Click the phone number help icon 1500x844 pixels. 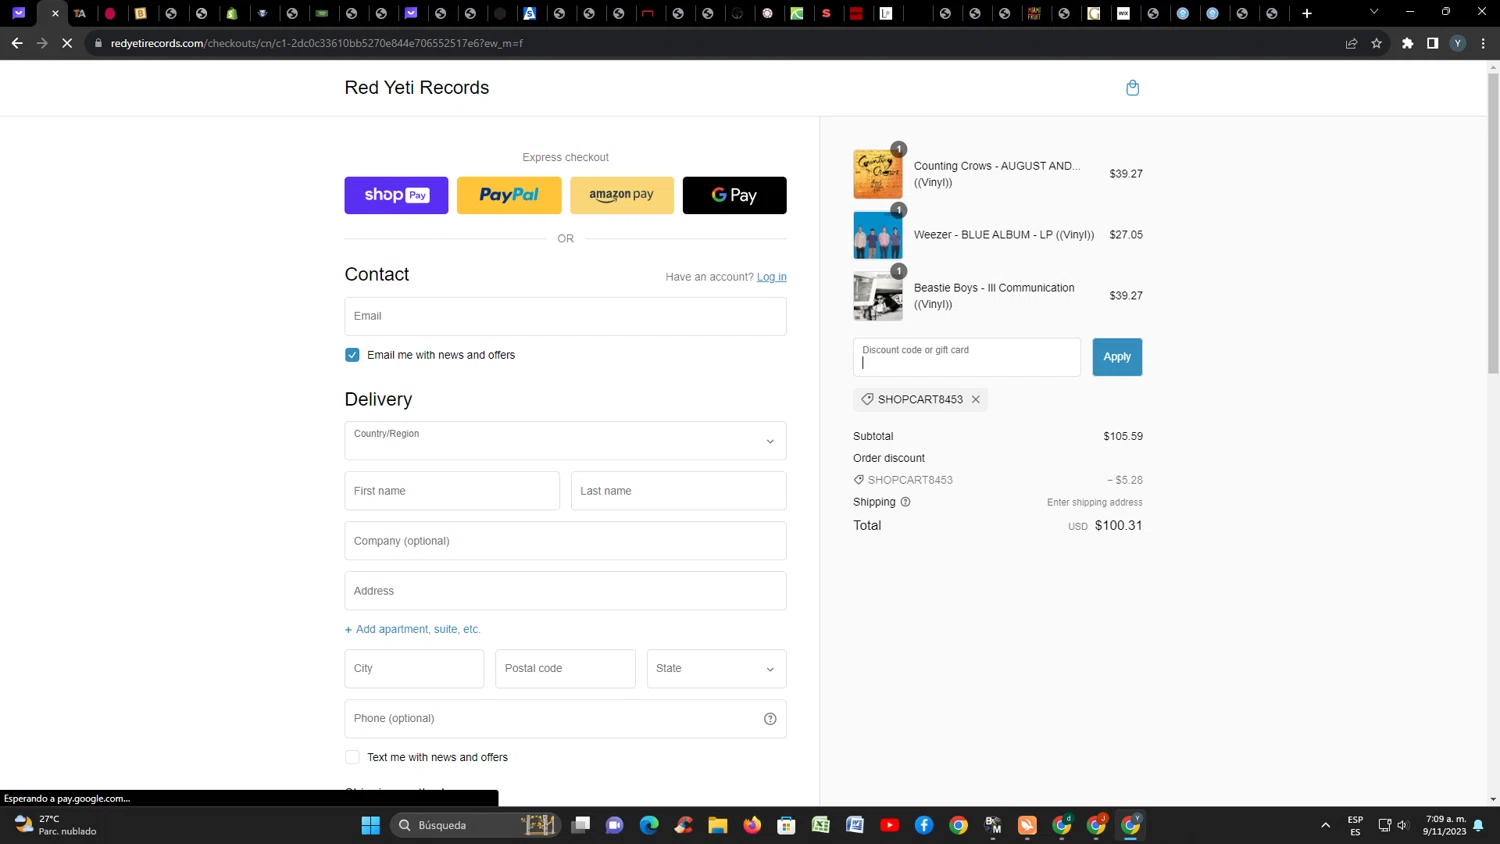pyautogui.click(x=770, y=719)
